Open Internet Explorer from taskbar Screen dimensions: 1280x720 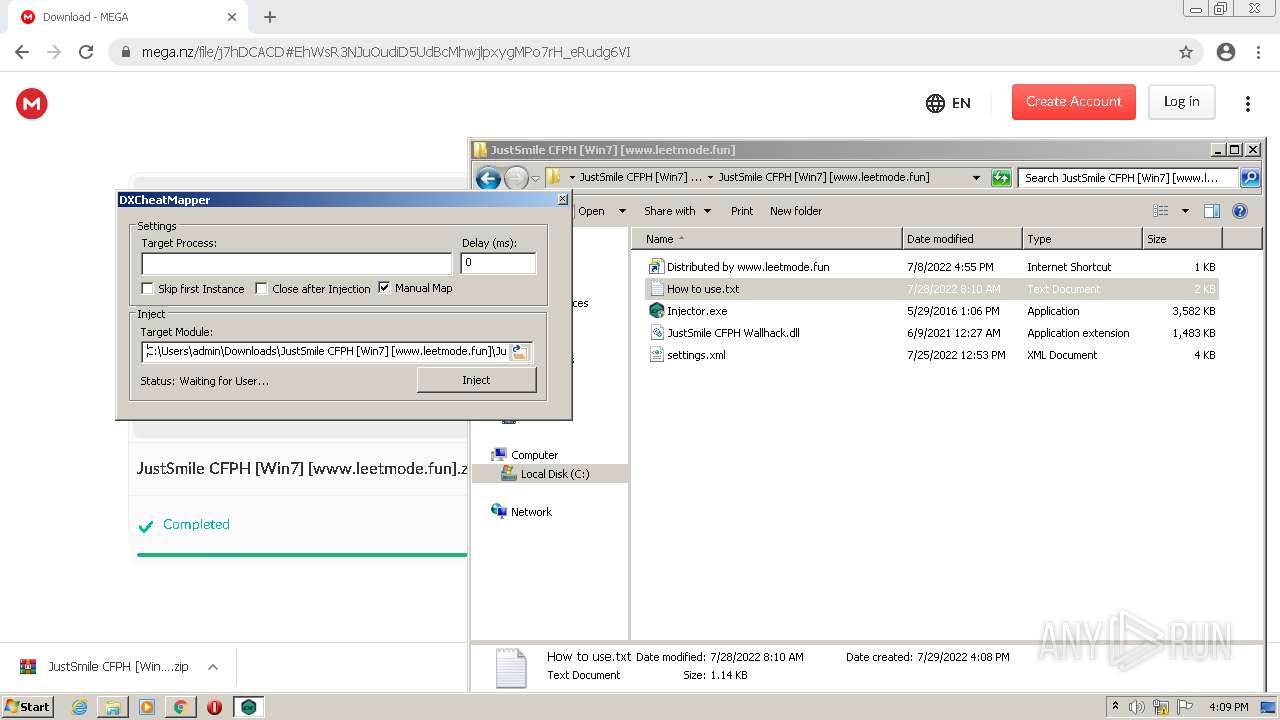(79, 707)
